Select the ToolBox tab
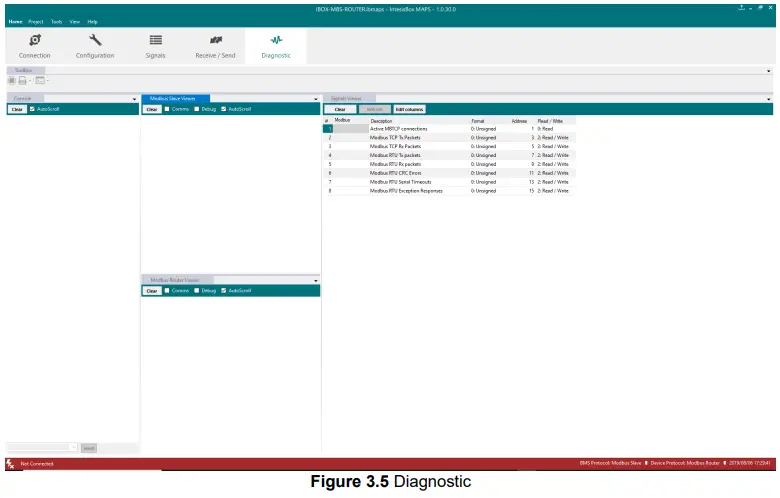Screen dimensions: 780x498 click(x=26, y=71)
